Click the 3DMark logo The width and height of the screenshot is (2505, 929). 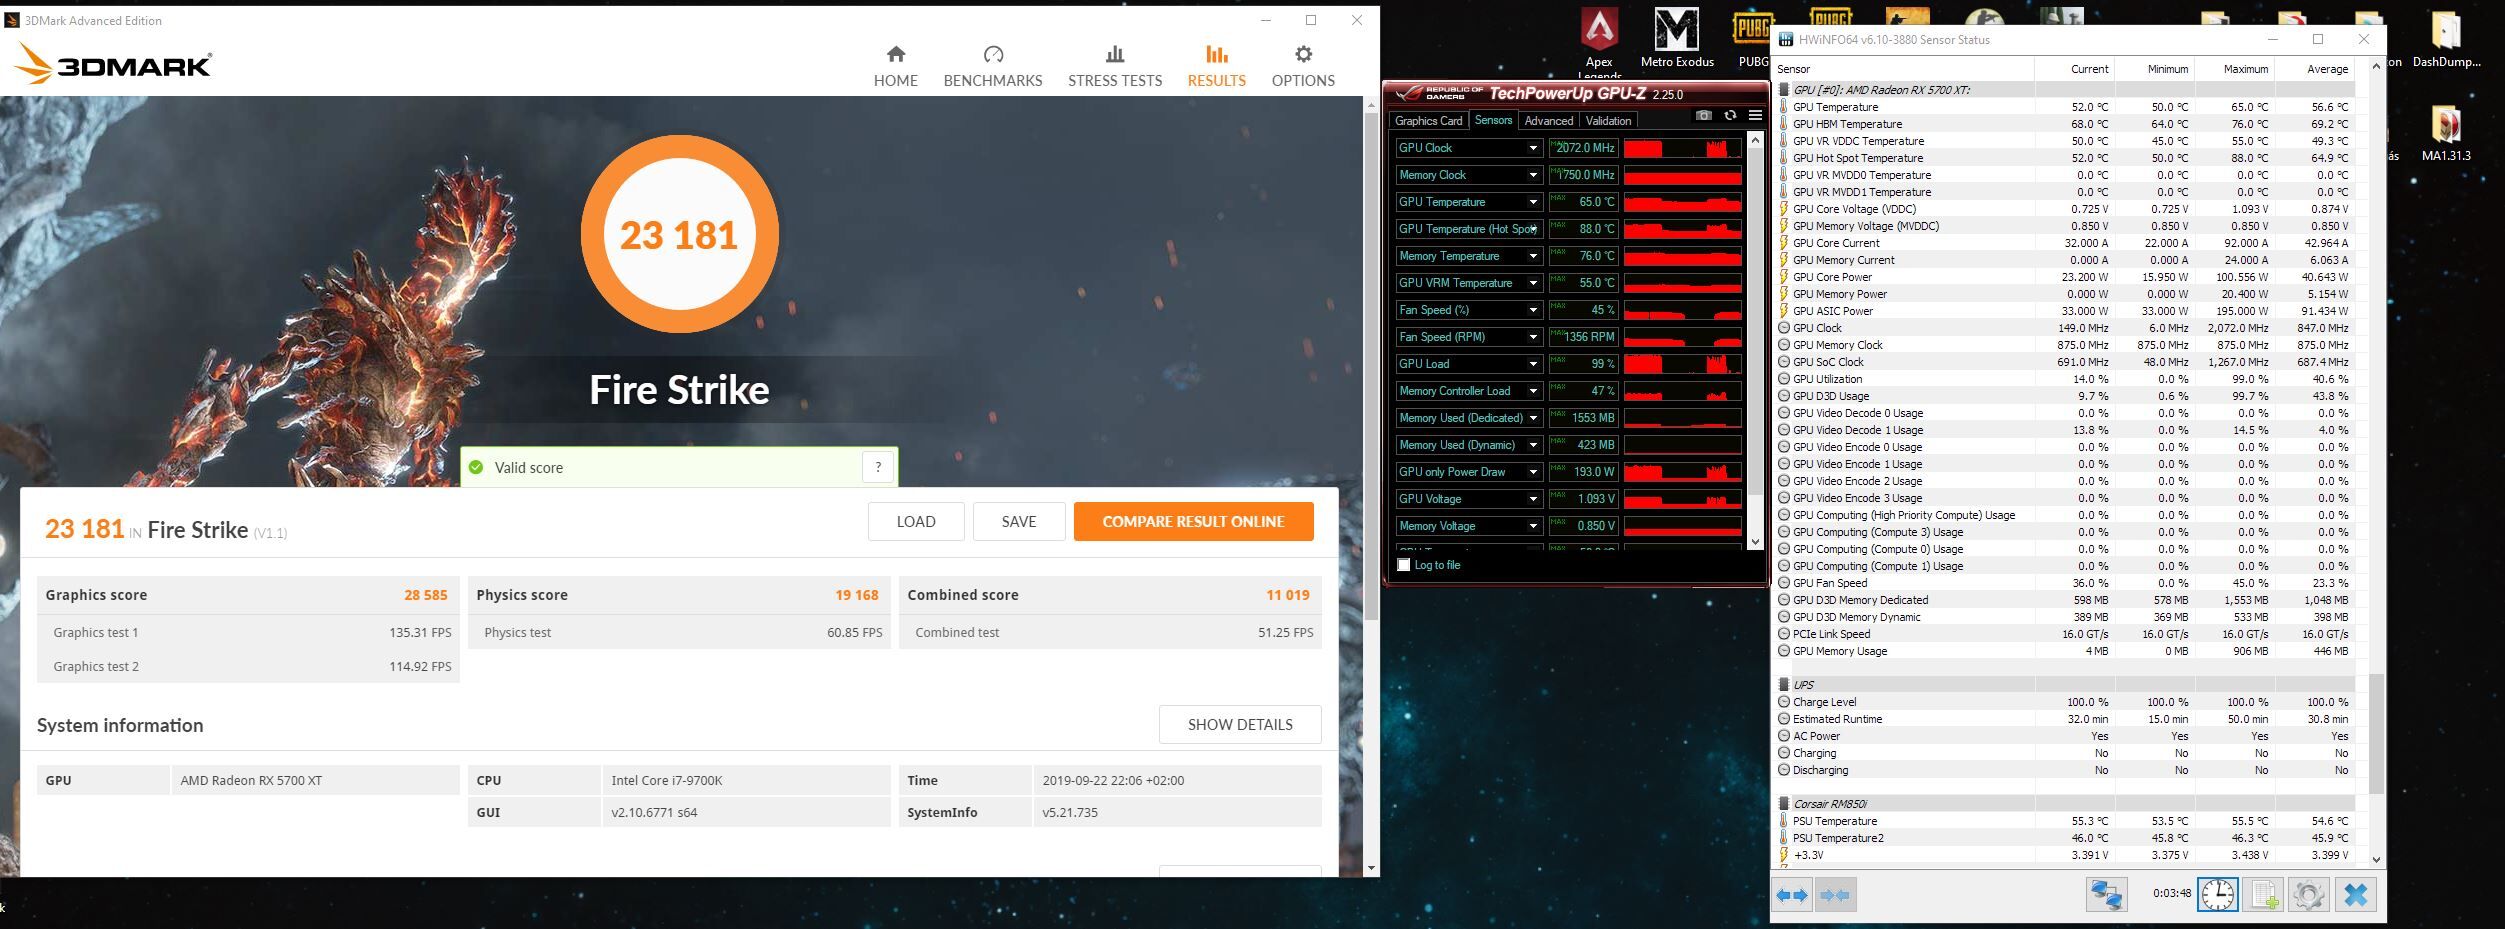[113, 64]
